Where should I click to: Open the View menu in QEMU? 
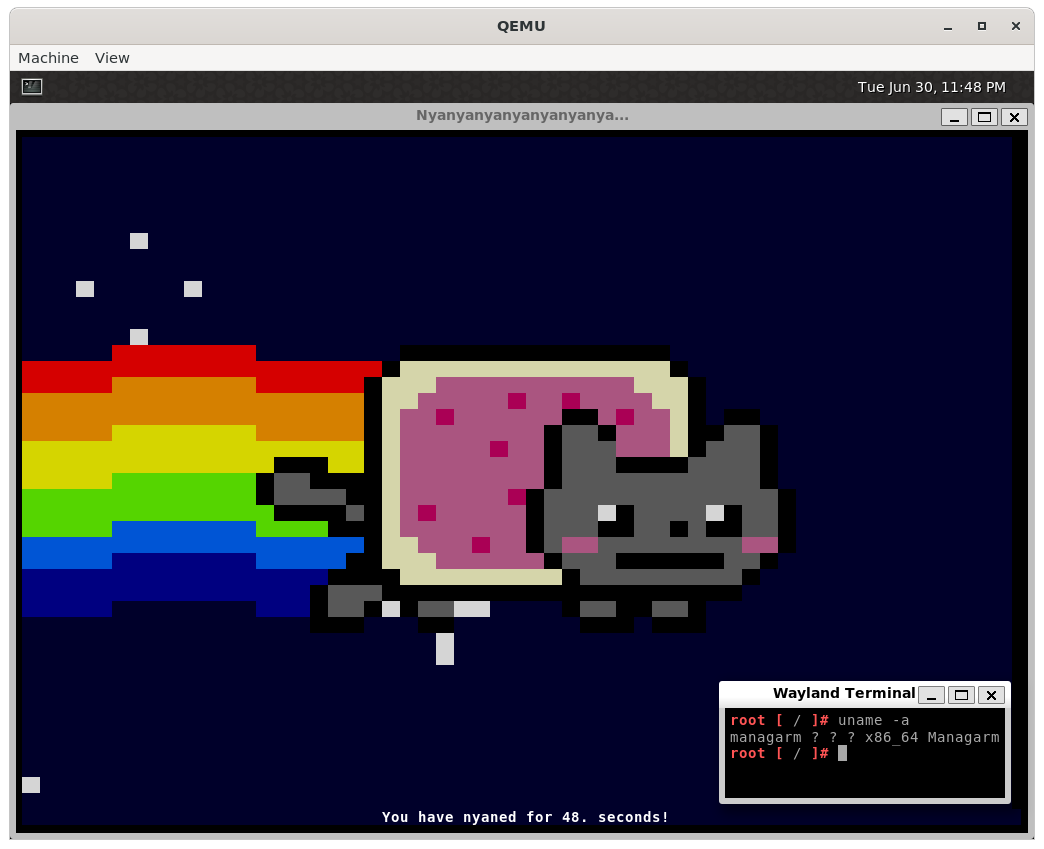(x=112, y=58)
